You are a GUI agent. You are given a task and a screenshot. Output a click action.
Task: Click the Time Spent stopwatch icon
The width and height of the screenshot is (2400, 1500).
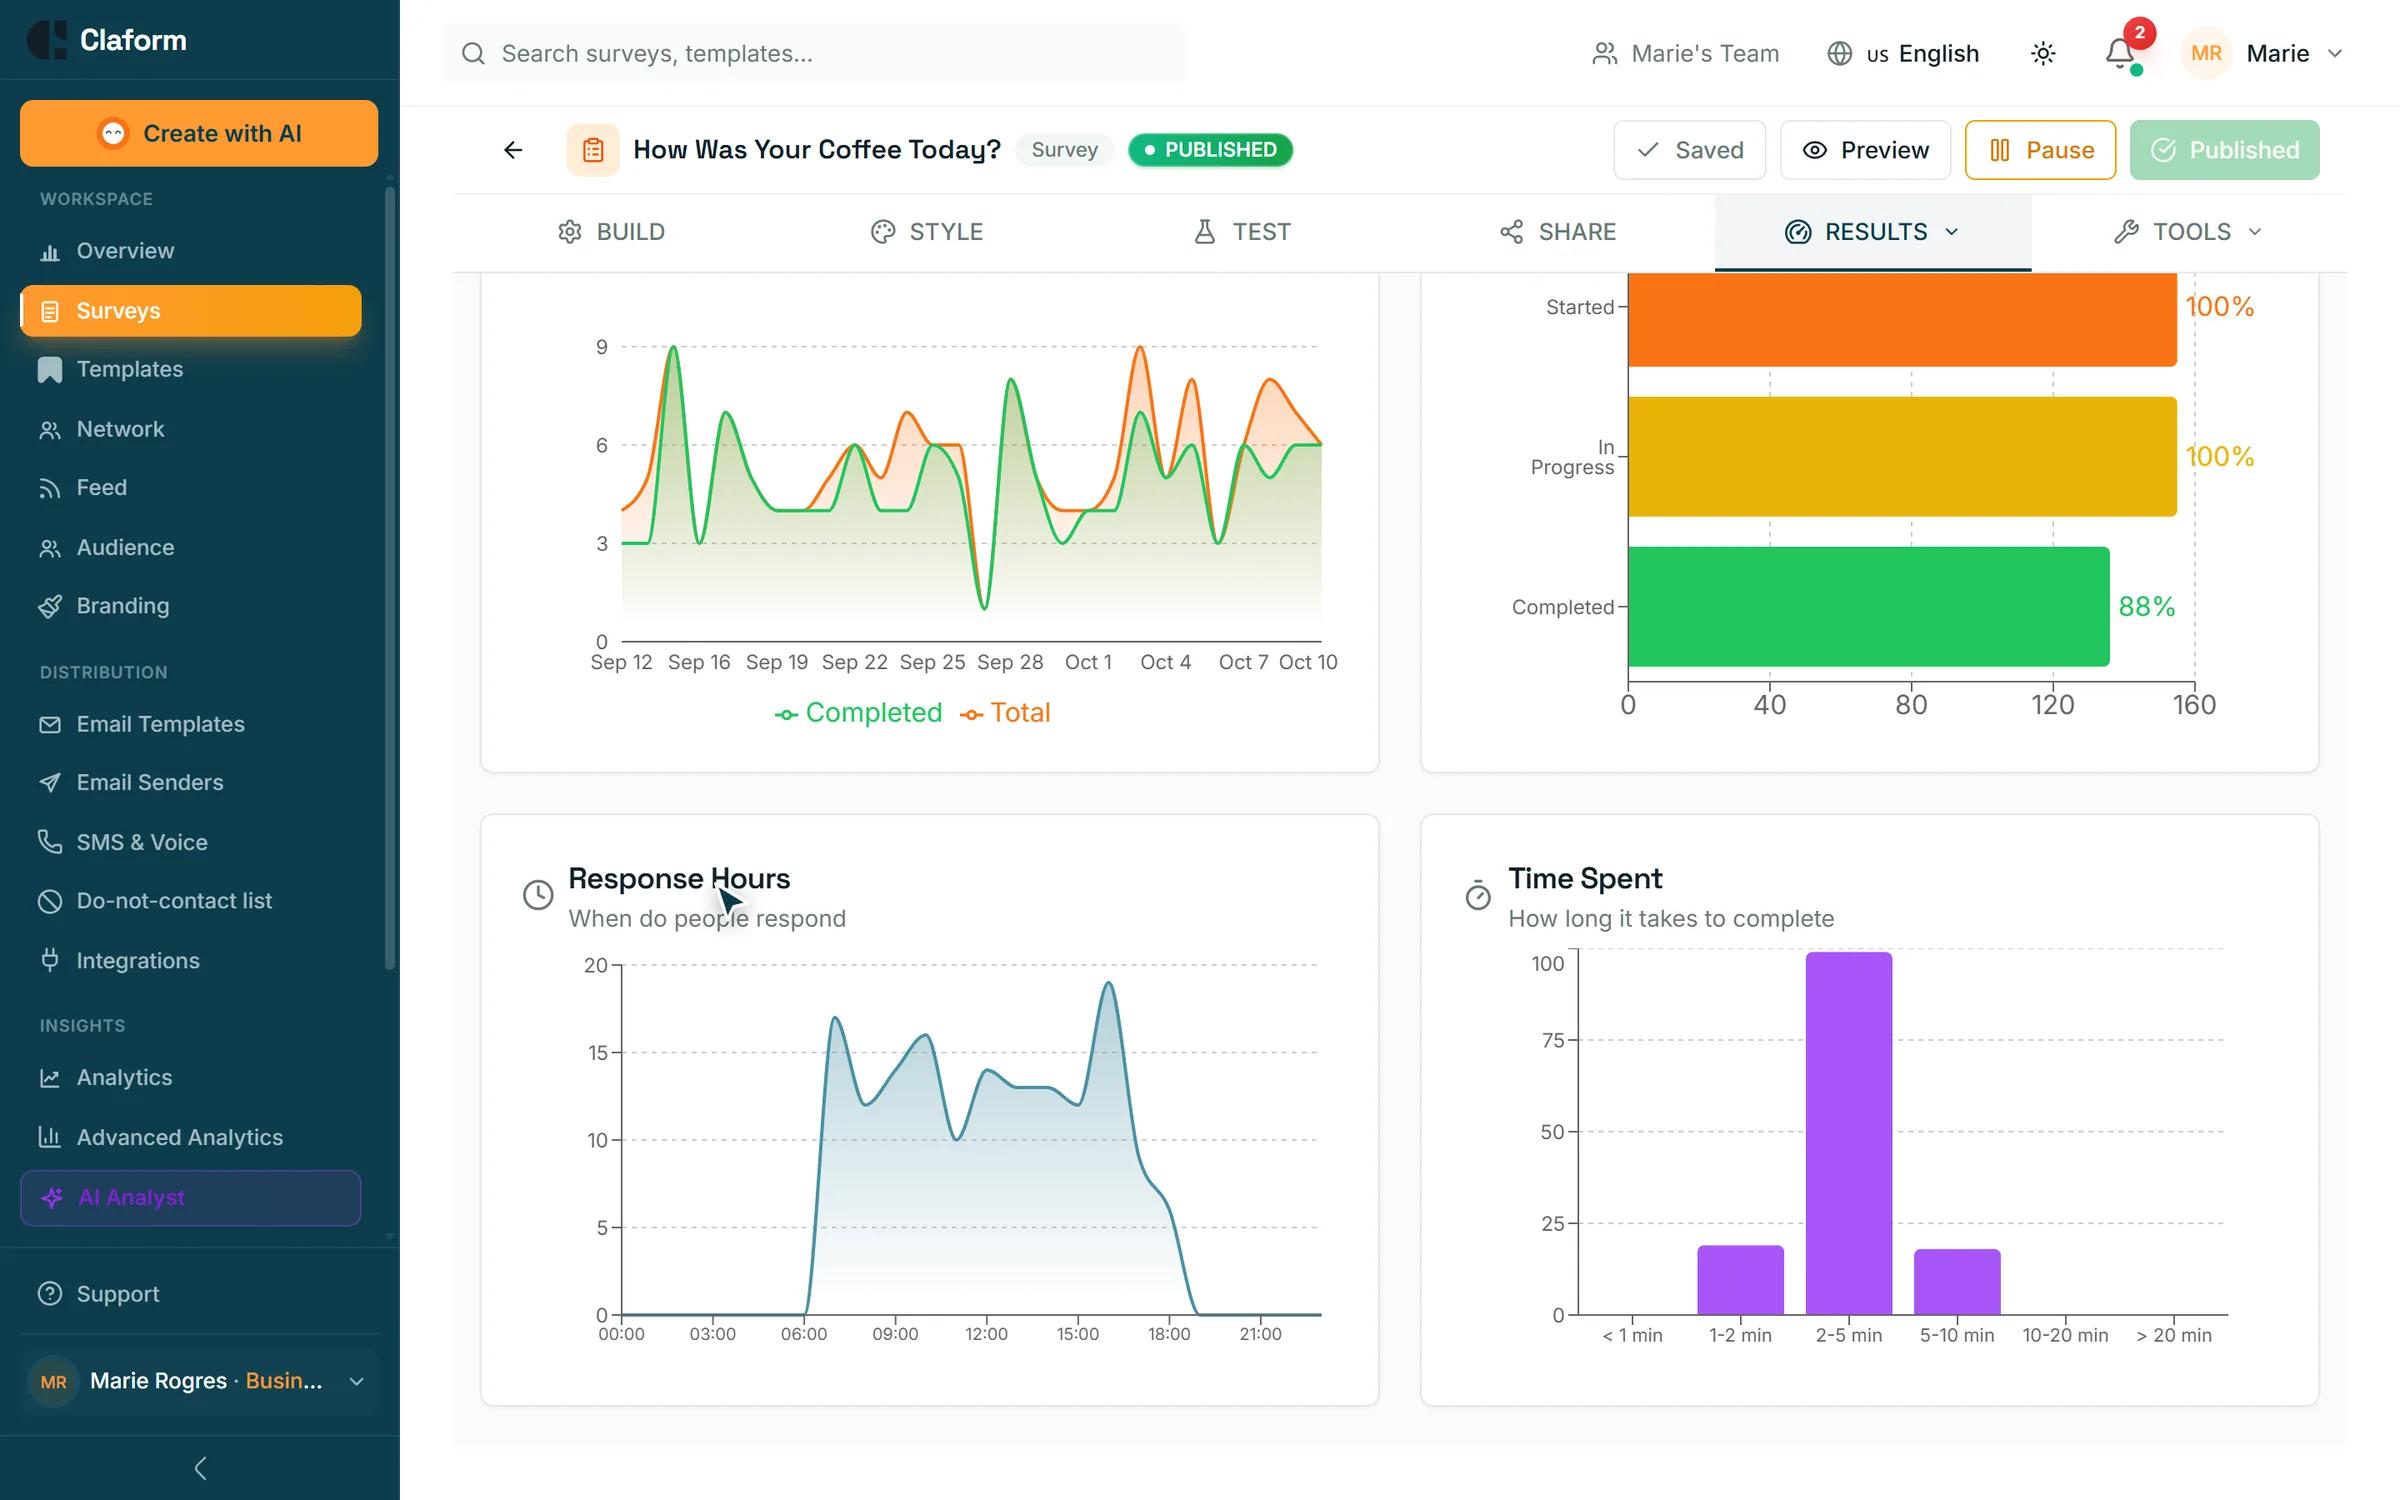pos(1478,894)
